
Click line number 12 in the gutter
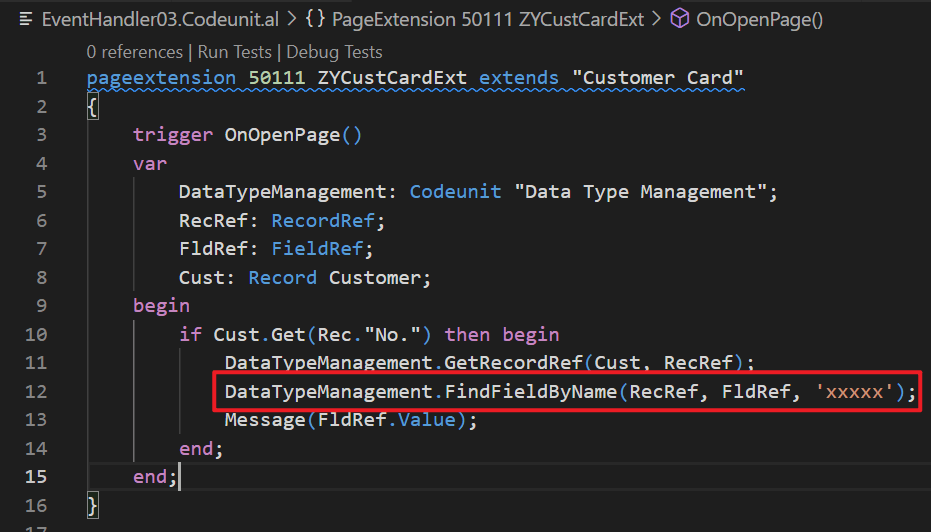[x=35, y=391]
